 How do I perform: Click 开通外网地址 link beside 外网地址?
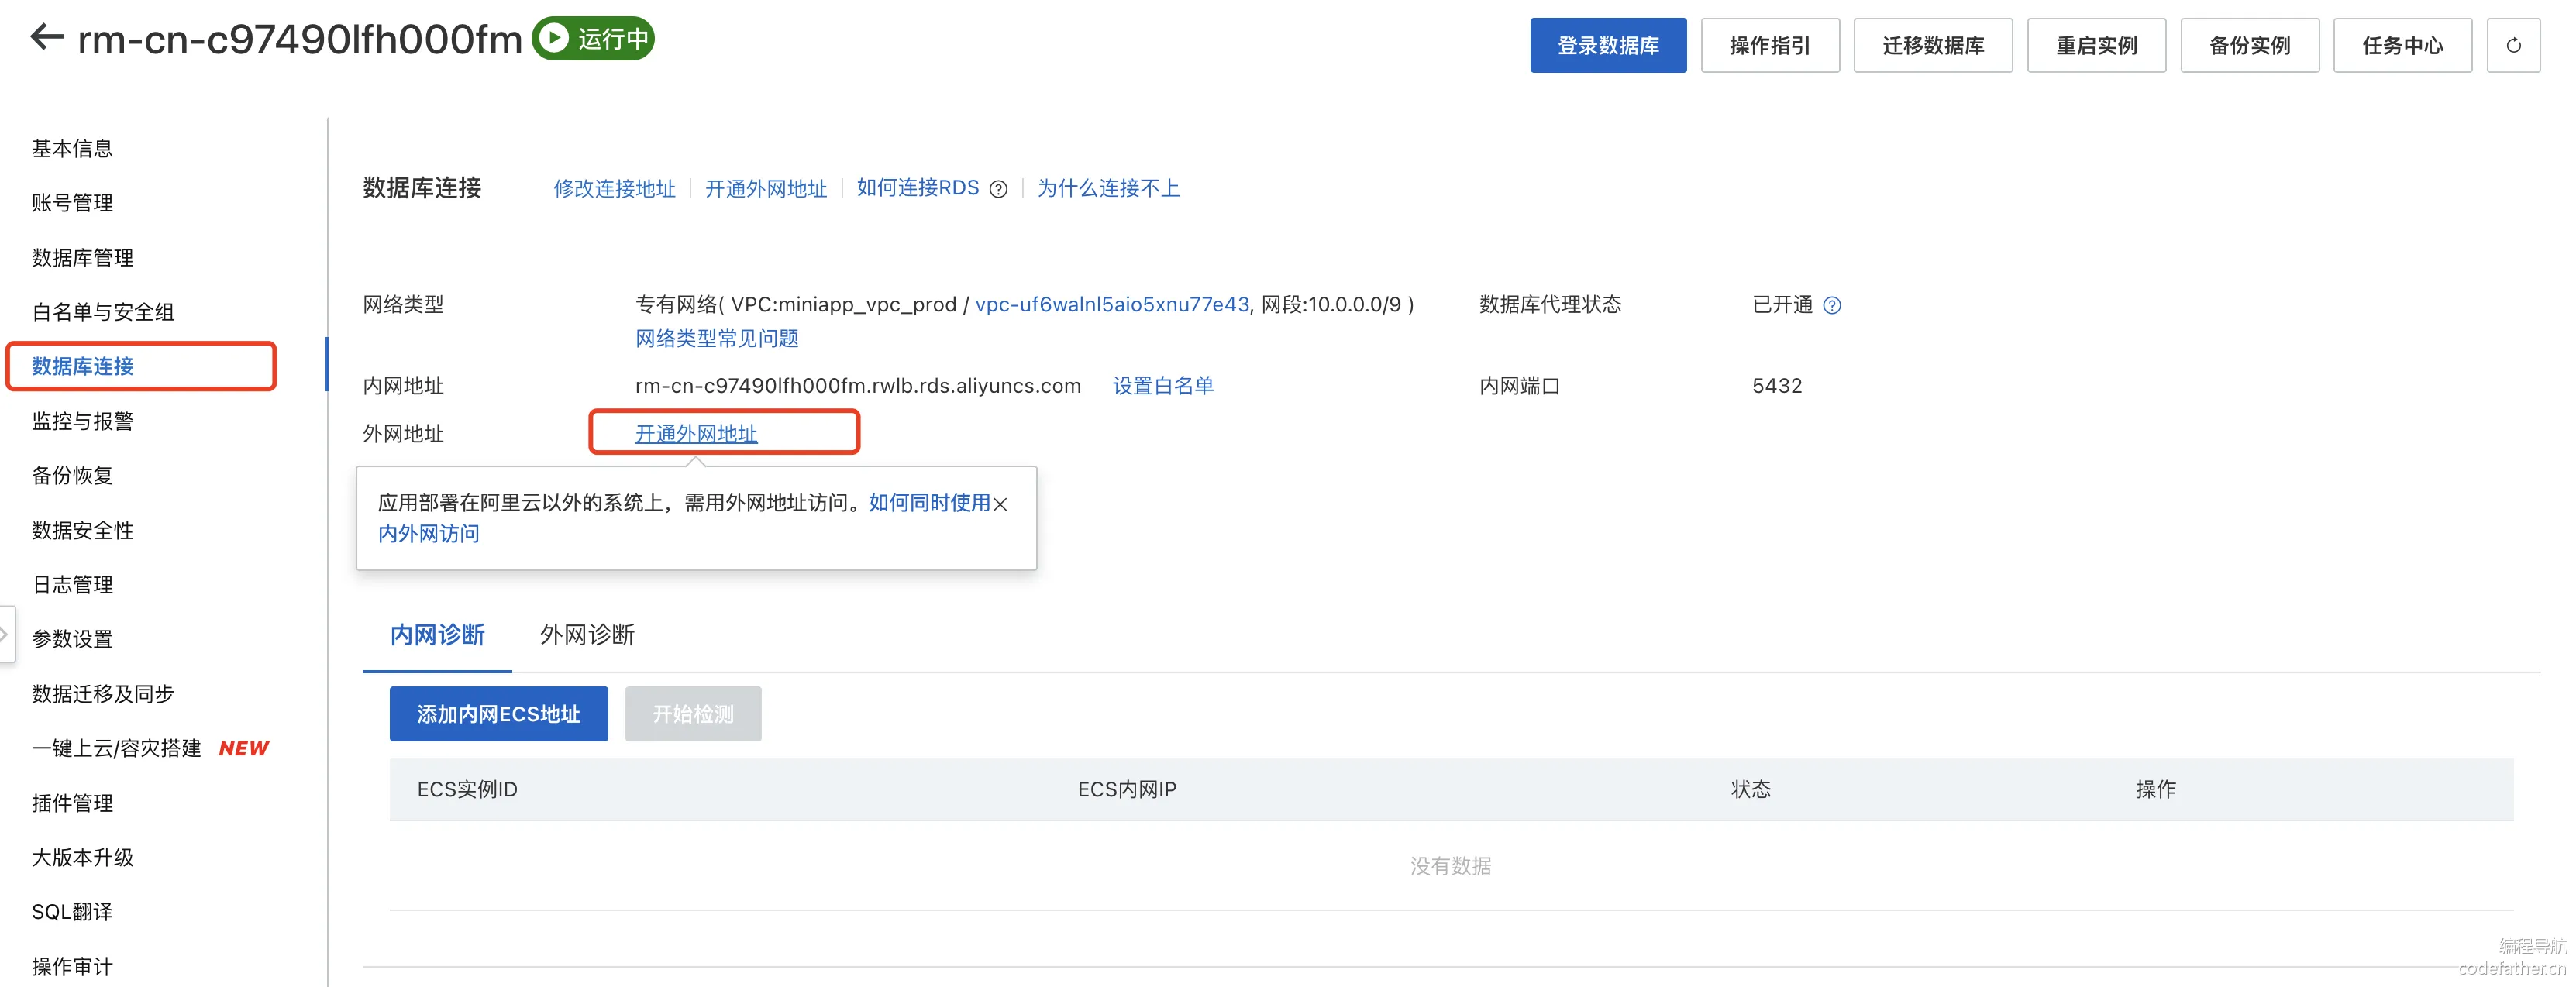pos(696,433)
